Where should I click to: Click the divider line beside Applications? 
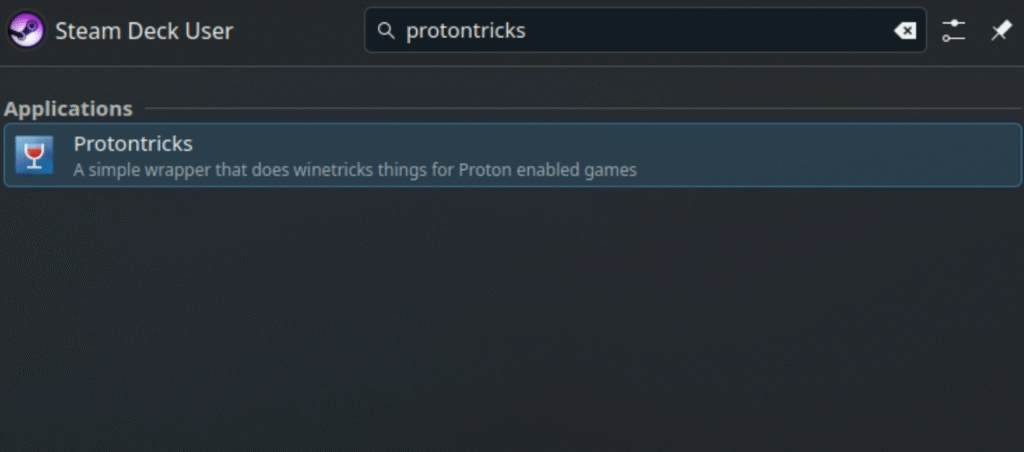(x=583, y=108)
